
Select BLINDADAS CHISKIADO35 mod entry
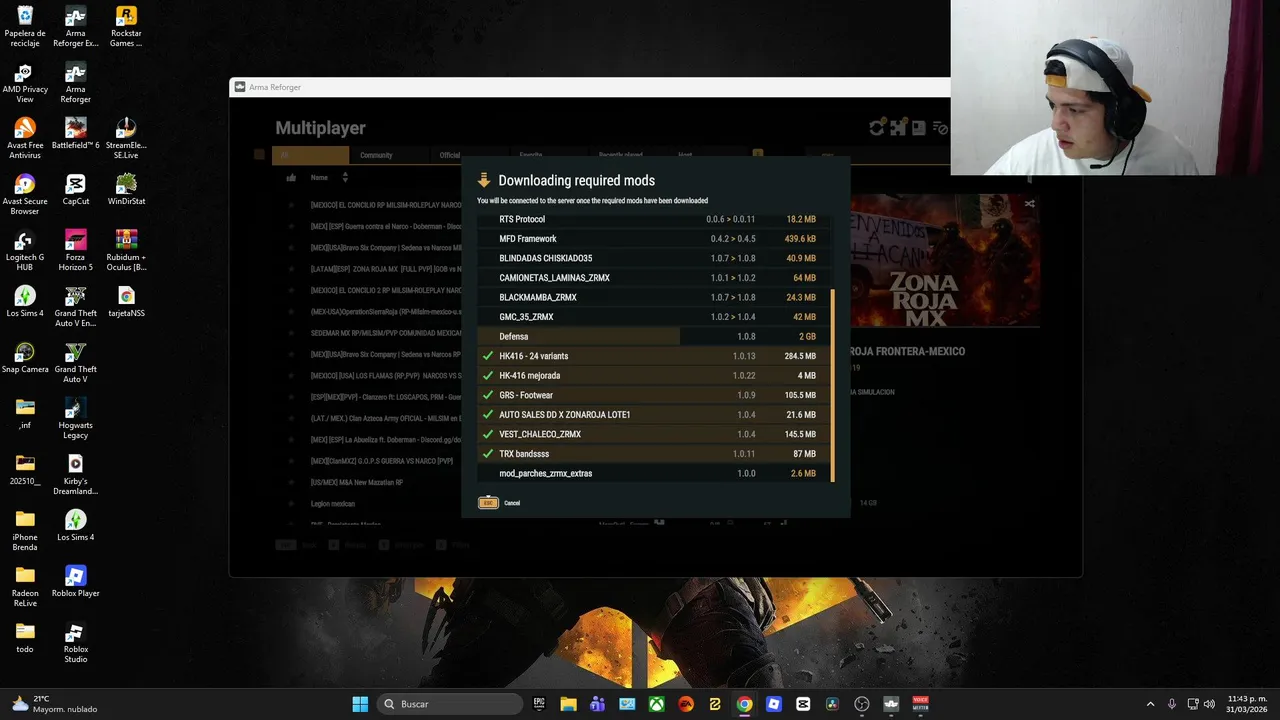click(x=651, y=258)
